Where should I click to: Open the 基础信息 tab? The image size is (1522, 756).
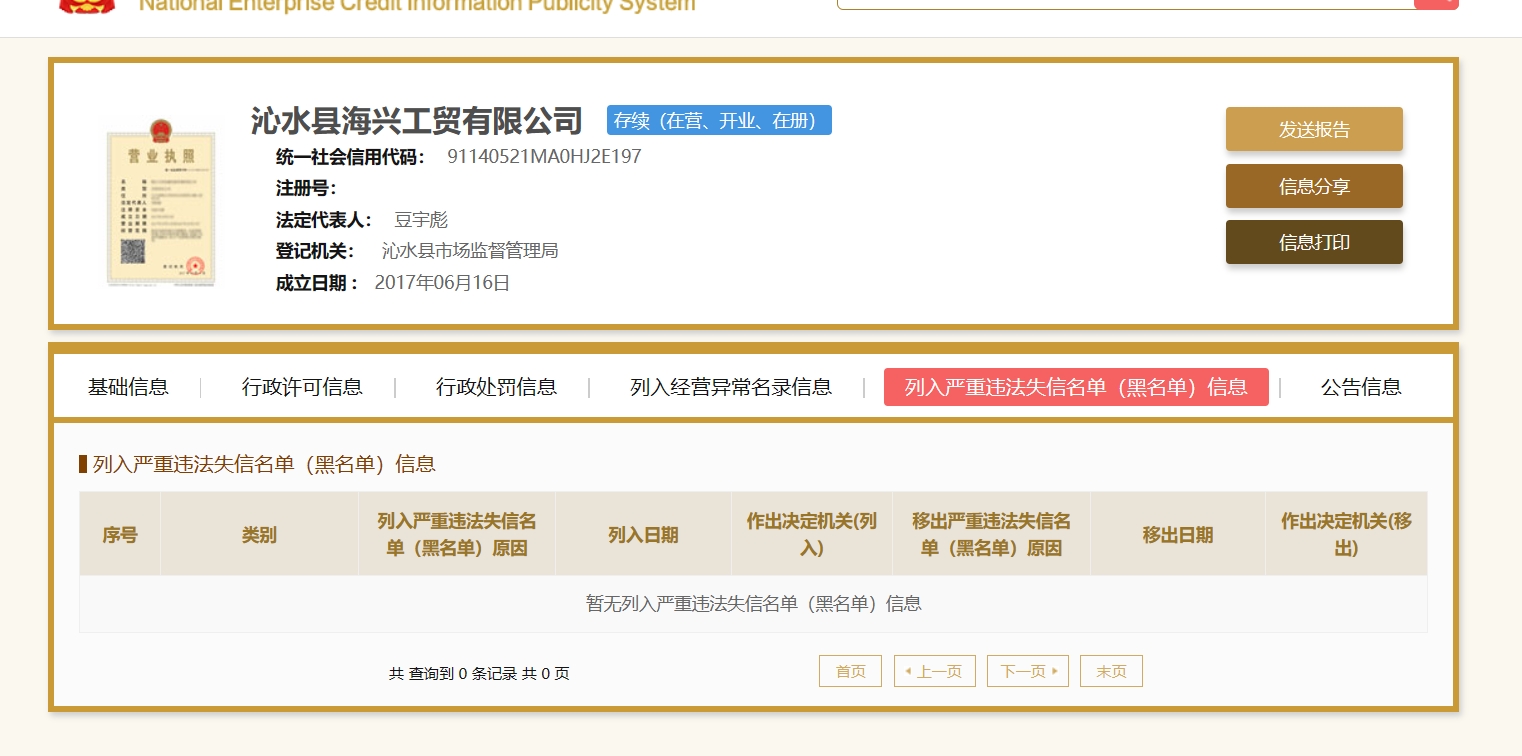coord(128,387)
